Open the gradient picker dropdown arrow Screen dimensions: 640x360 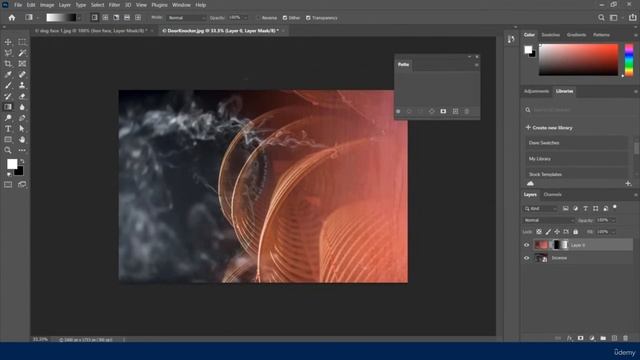79,18
